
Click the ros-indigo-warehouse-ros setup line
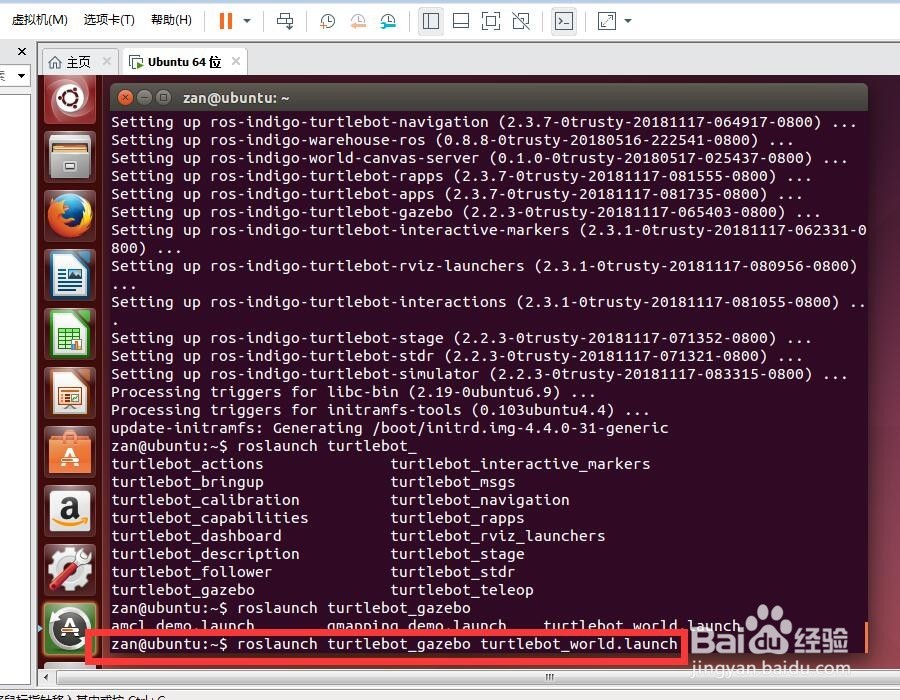pyautogui.click(x=452, y=140)
